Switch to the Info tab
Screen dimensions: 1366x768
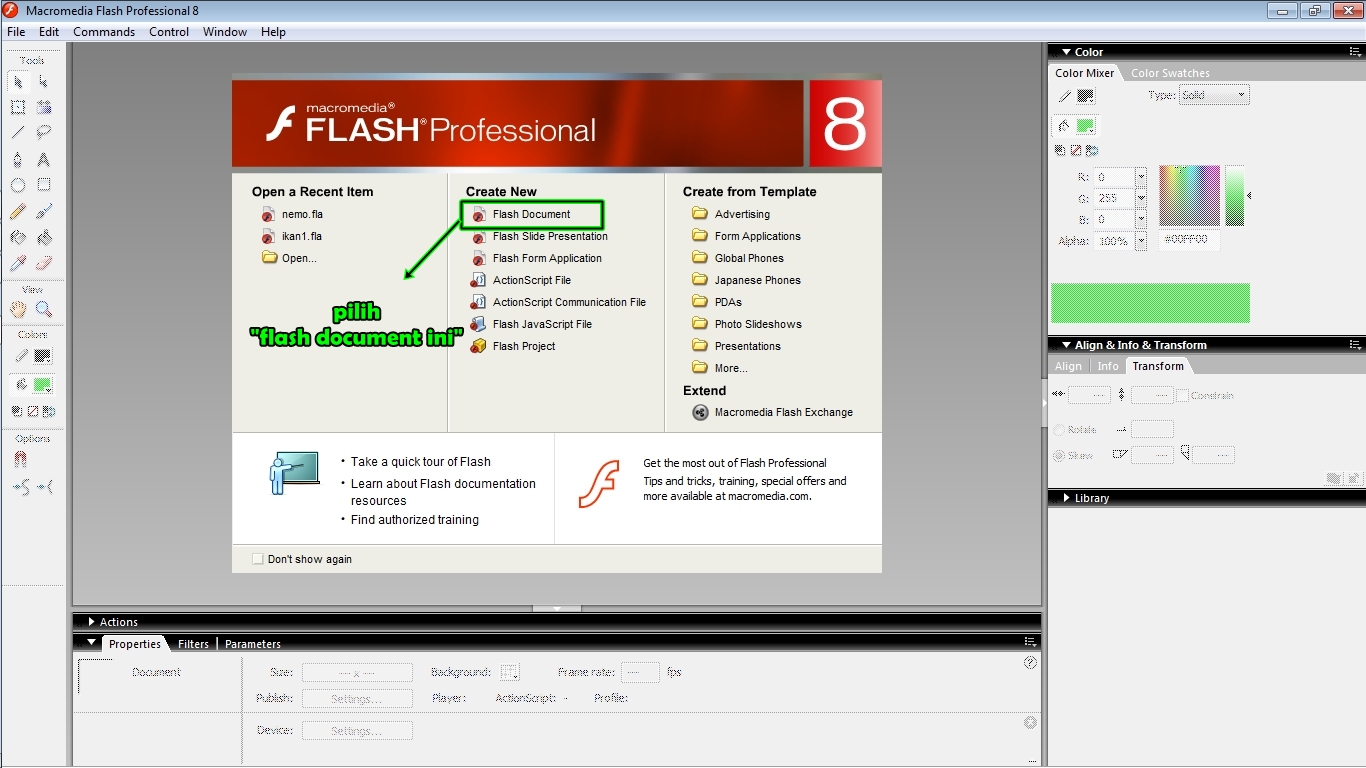(1108, 366)
